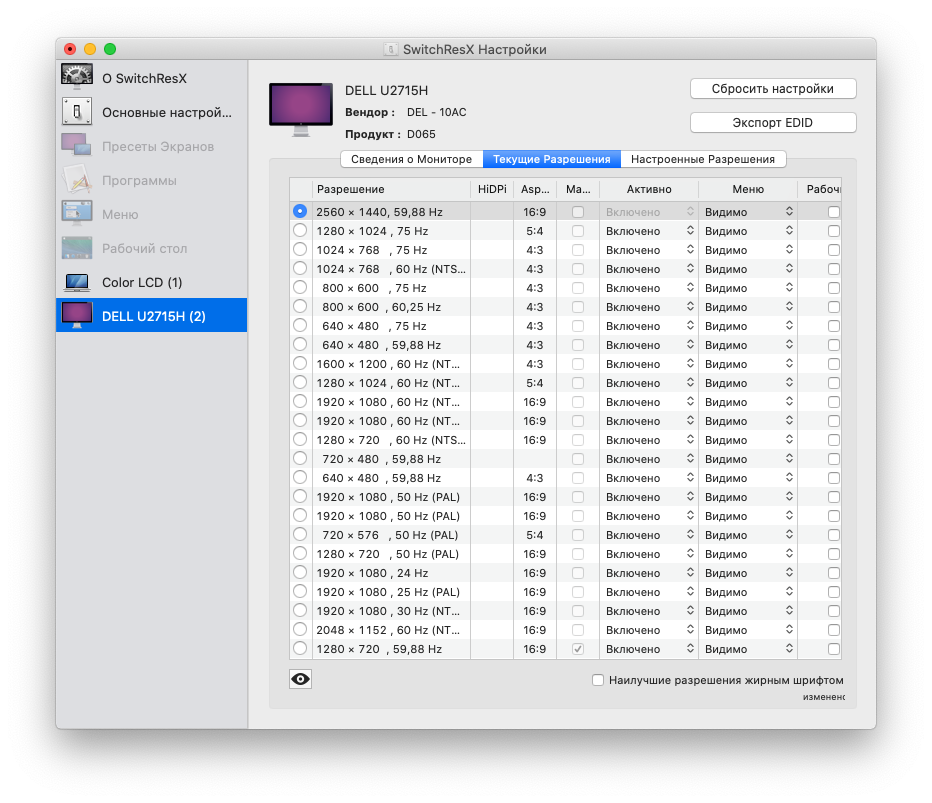Click the document icon in window title

[x=391, y=49]
